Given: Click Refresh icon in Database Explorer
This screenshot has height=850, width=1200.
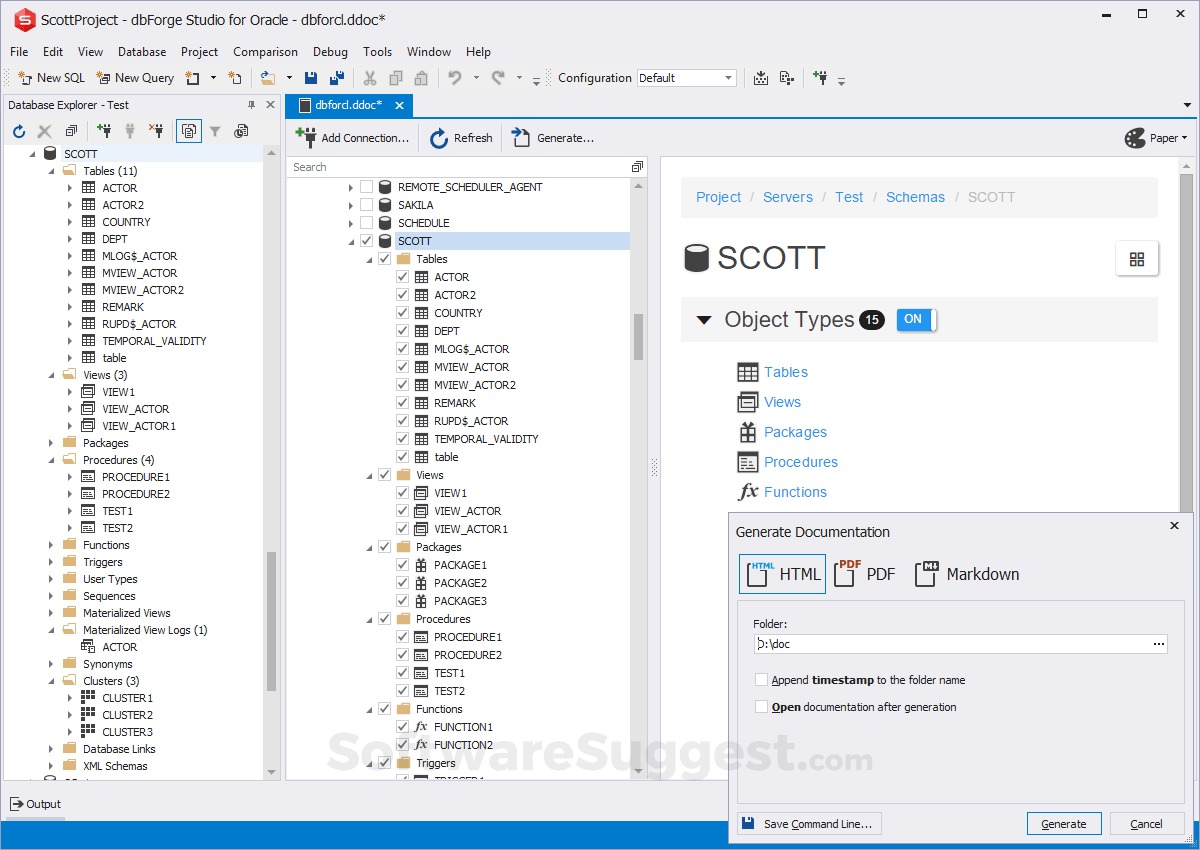Looking at the screenshot, I should coord(19,131).
